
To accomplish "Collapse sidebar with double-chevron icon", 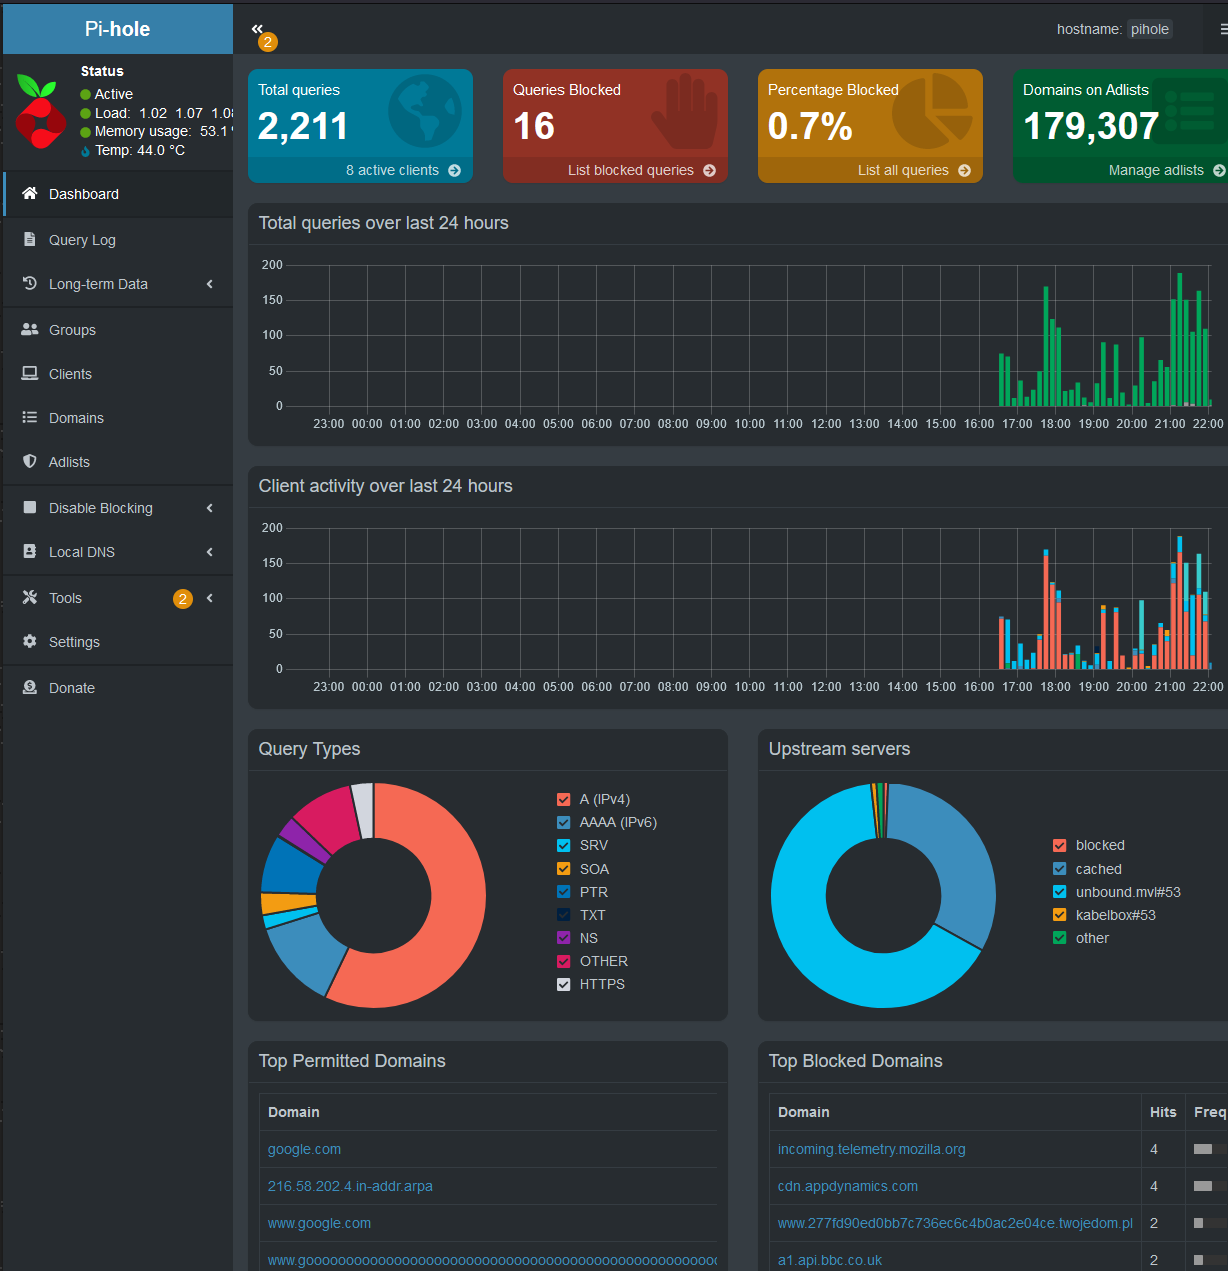I will pyautogui.click(x=257, y=29).
